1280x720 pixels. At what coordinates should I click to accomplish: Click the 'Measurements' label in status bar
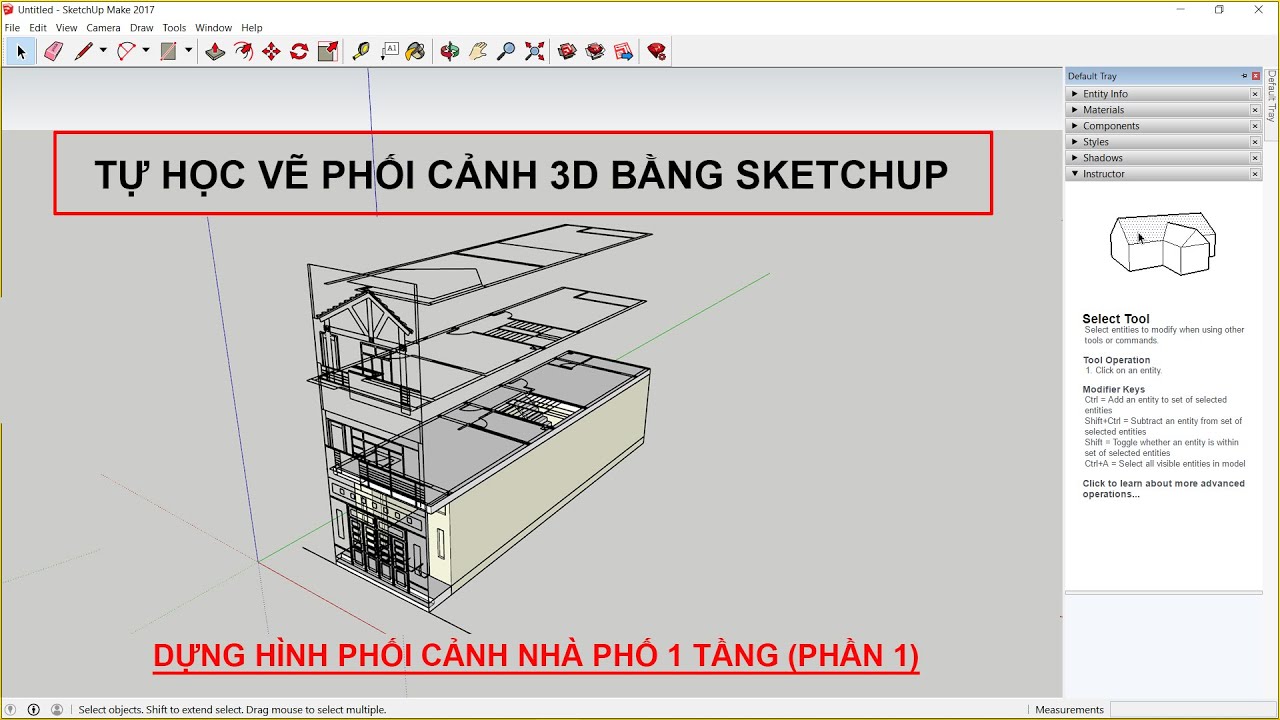(x=1070, y=710)
